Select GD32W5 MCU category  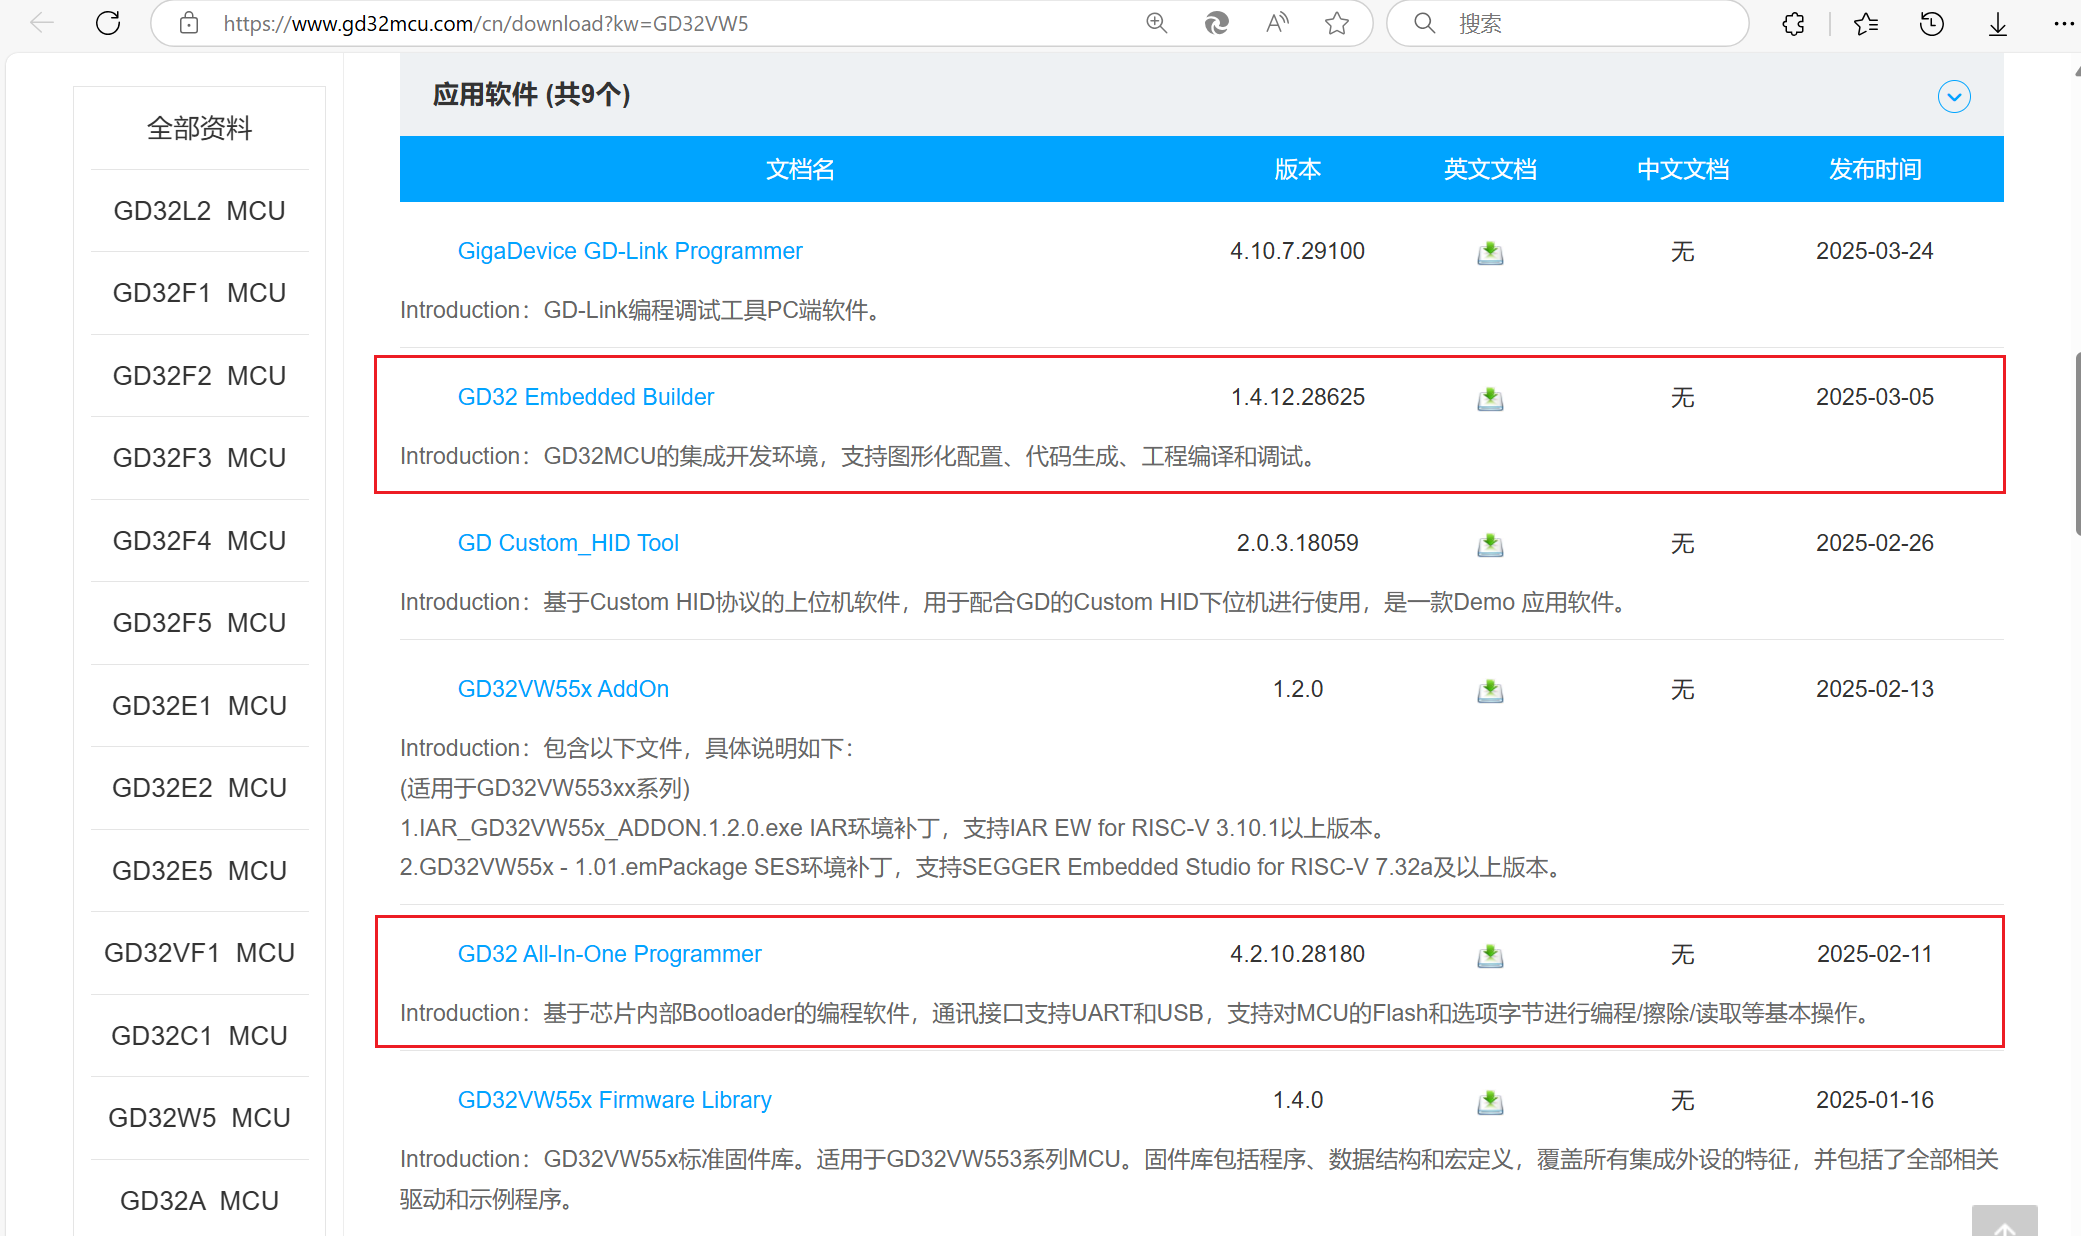[x=200, y=1118]
